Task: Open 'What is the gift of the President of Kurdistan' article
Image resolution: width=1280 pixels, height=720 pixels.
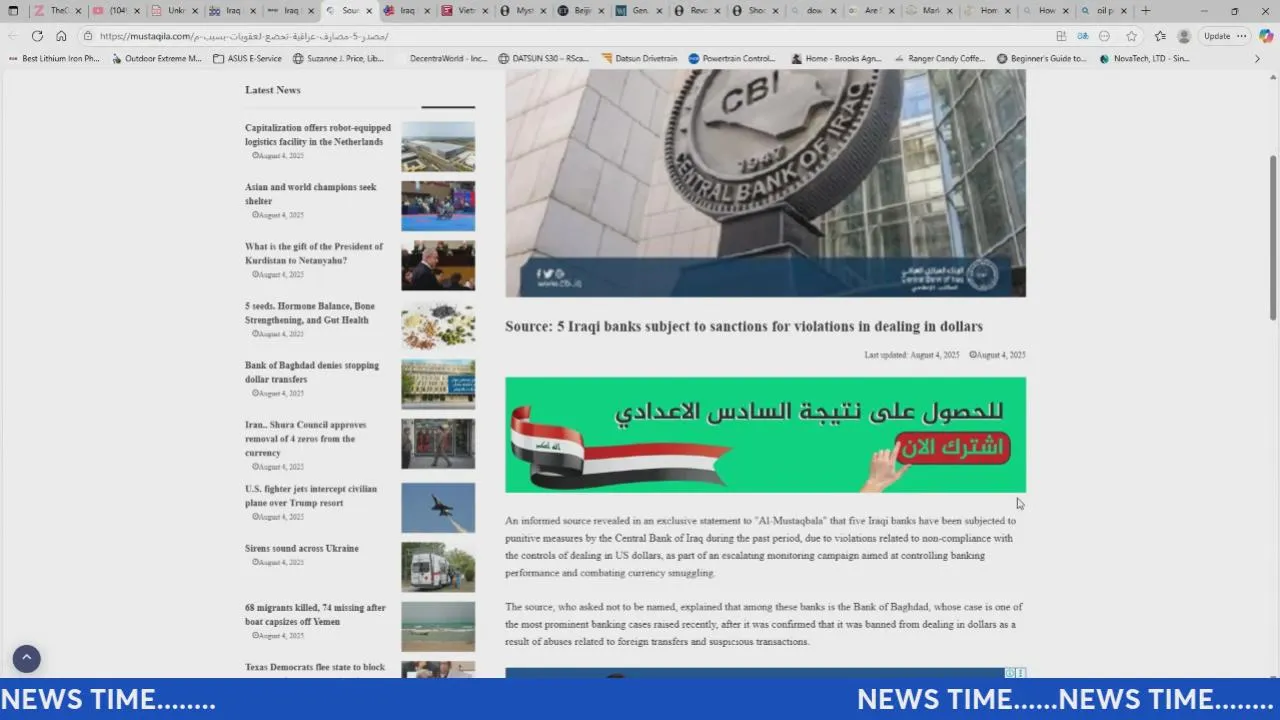Action: pyautogui.click(x=314, y=253)
